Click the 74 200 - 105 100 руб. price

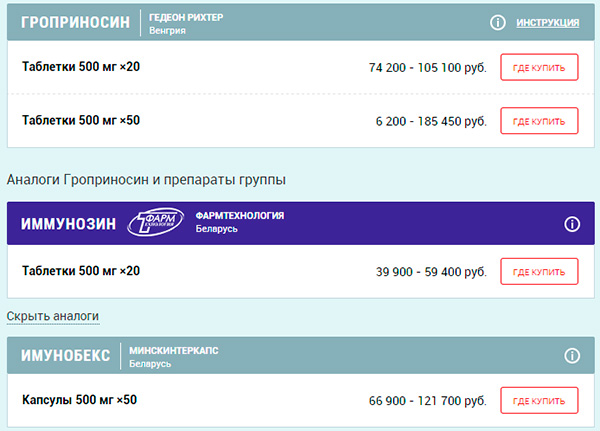point(428,67)
